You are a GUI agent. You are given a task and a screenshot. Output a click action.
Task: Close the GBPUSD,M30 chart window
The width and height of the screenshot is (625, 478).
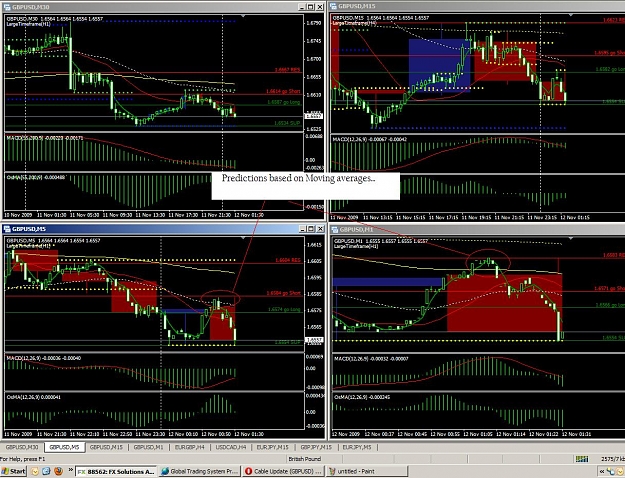pos(320,7)
